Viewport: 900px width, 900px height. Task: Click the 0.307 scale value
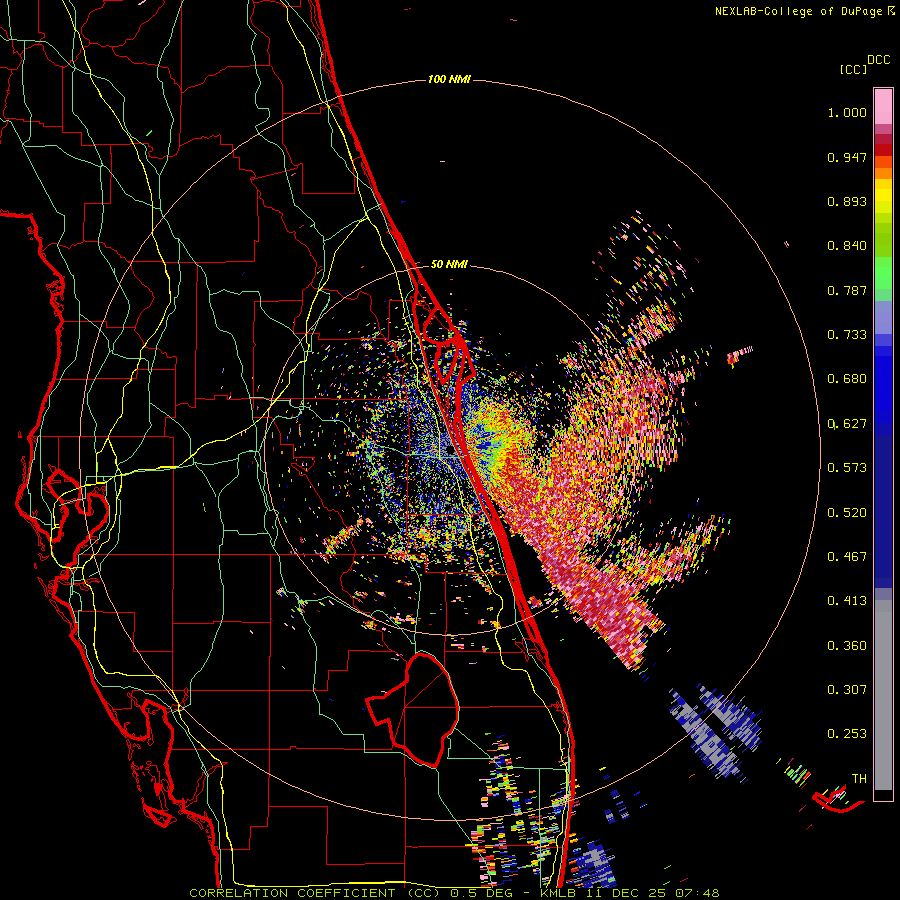847,690
